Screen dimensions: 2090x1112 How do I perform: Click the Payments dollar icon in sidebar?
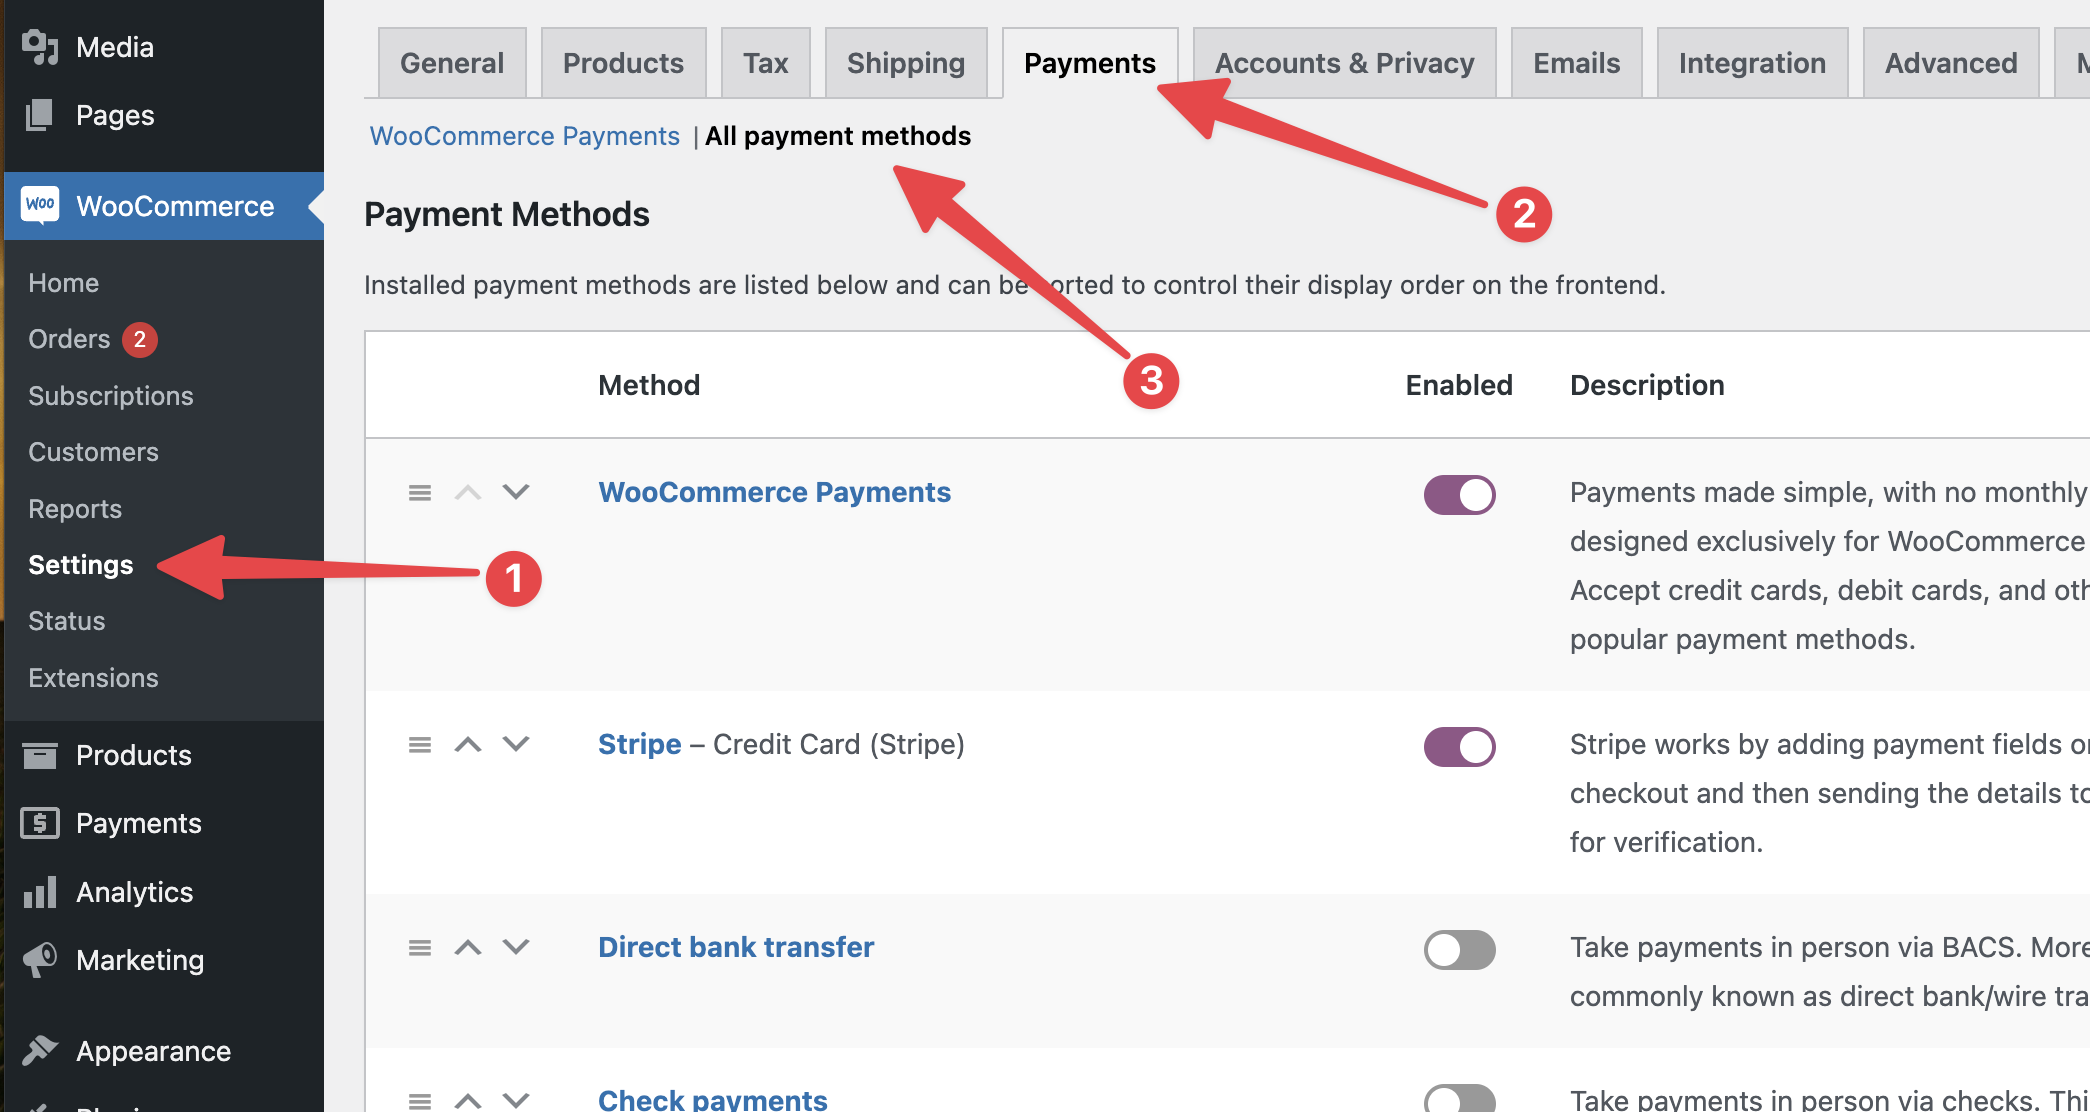pyautogui.click(x=40, y=823)
